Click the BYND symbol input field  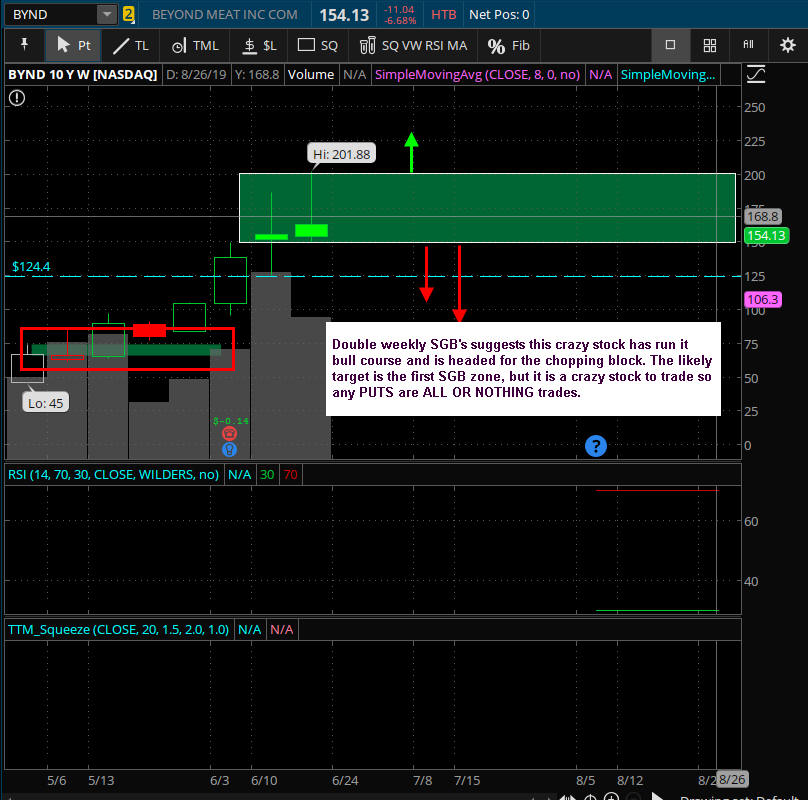pyautogui.click(x=52, y=14)
